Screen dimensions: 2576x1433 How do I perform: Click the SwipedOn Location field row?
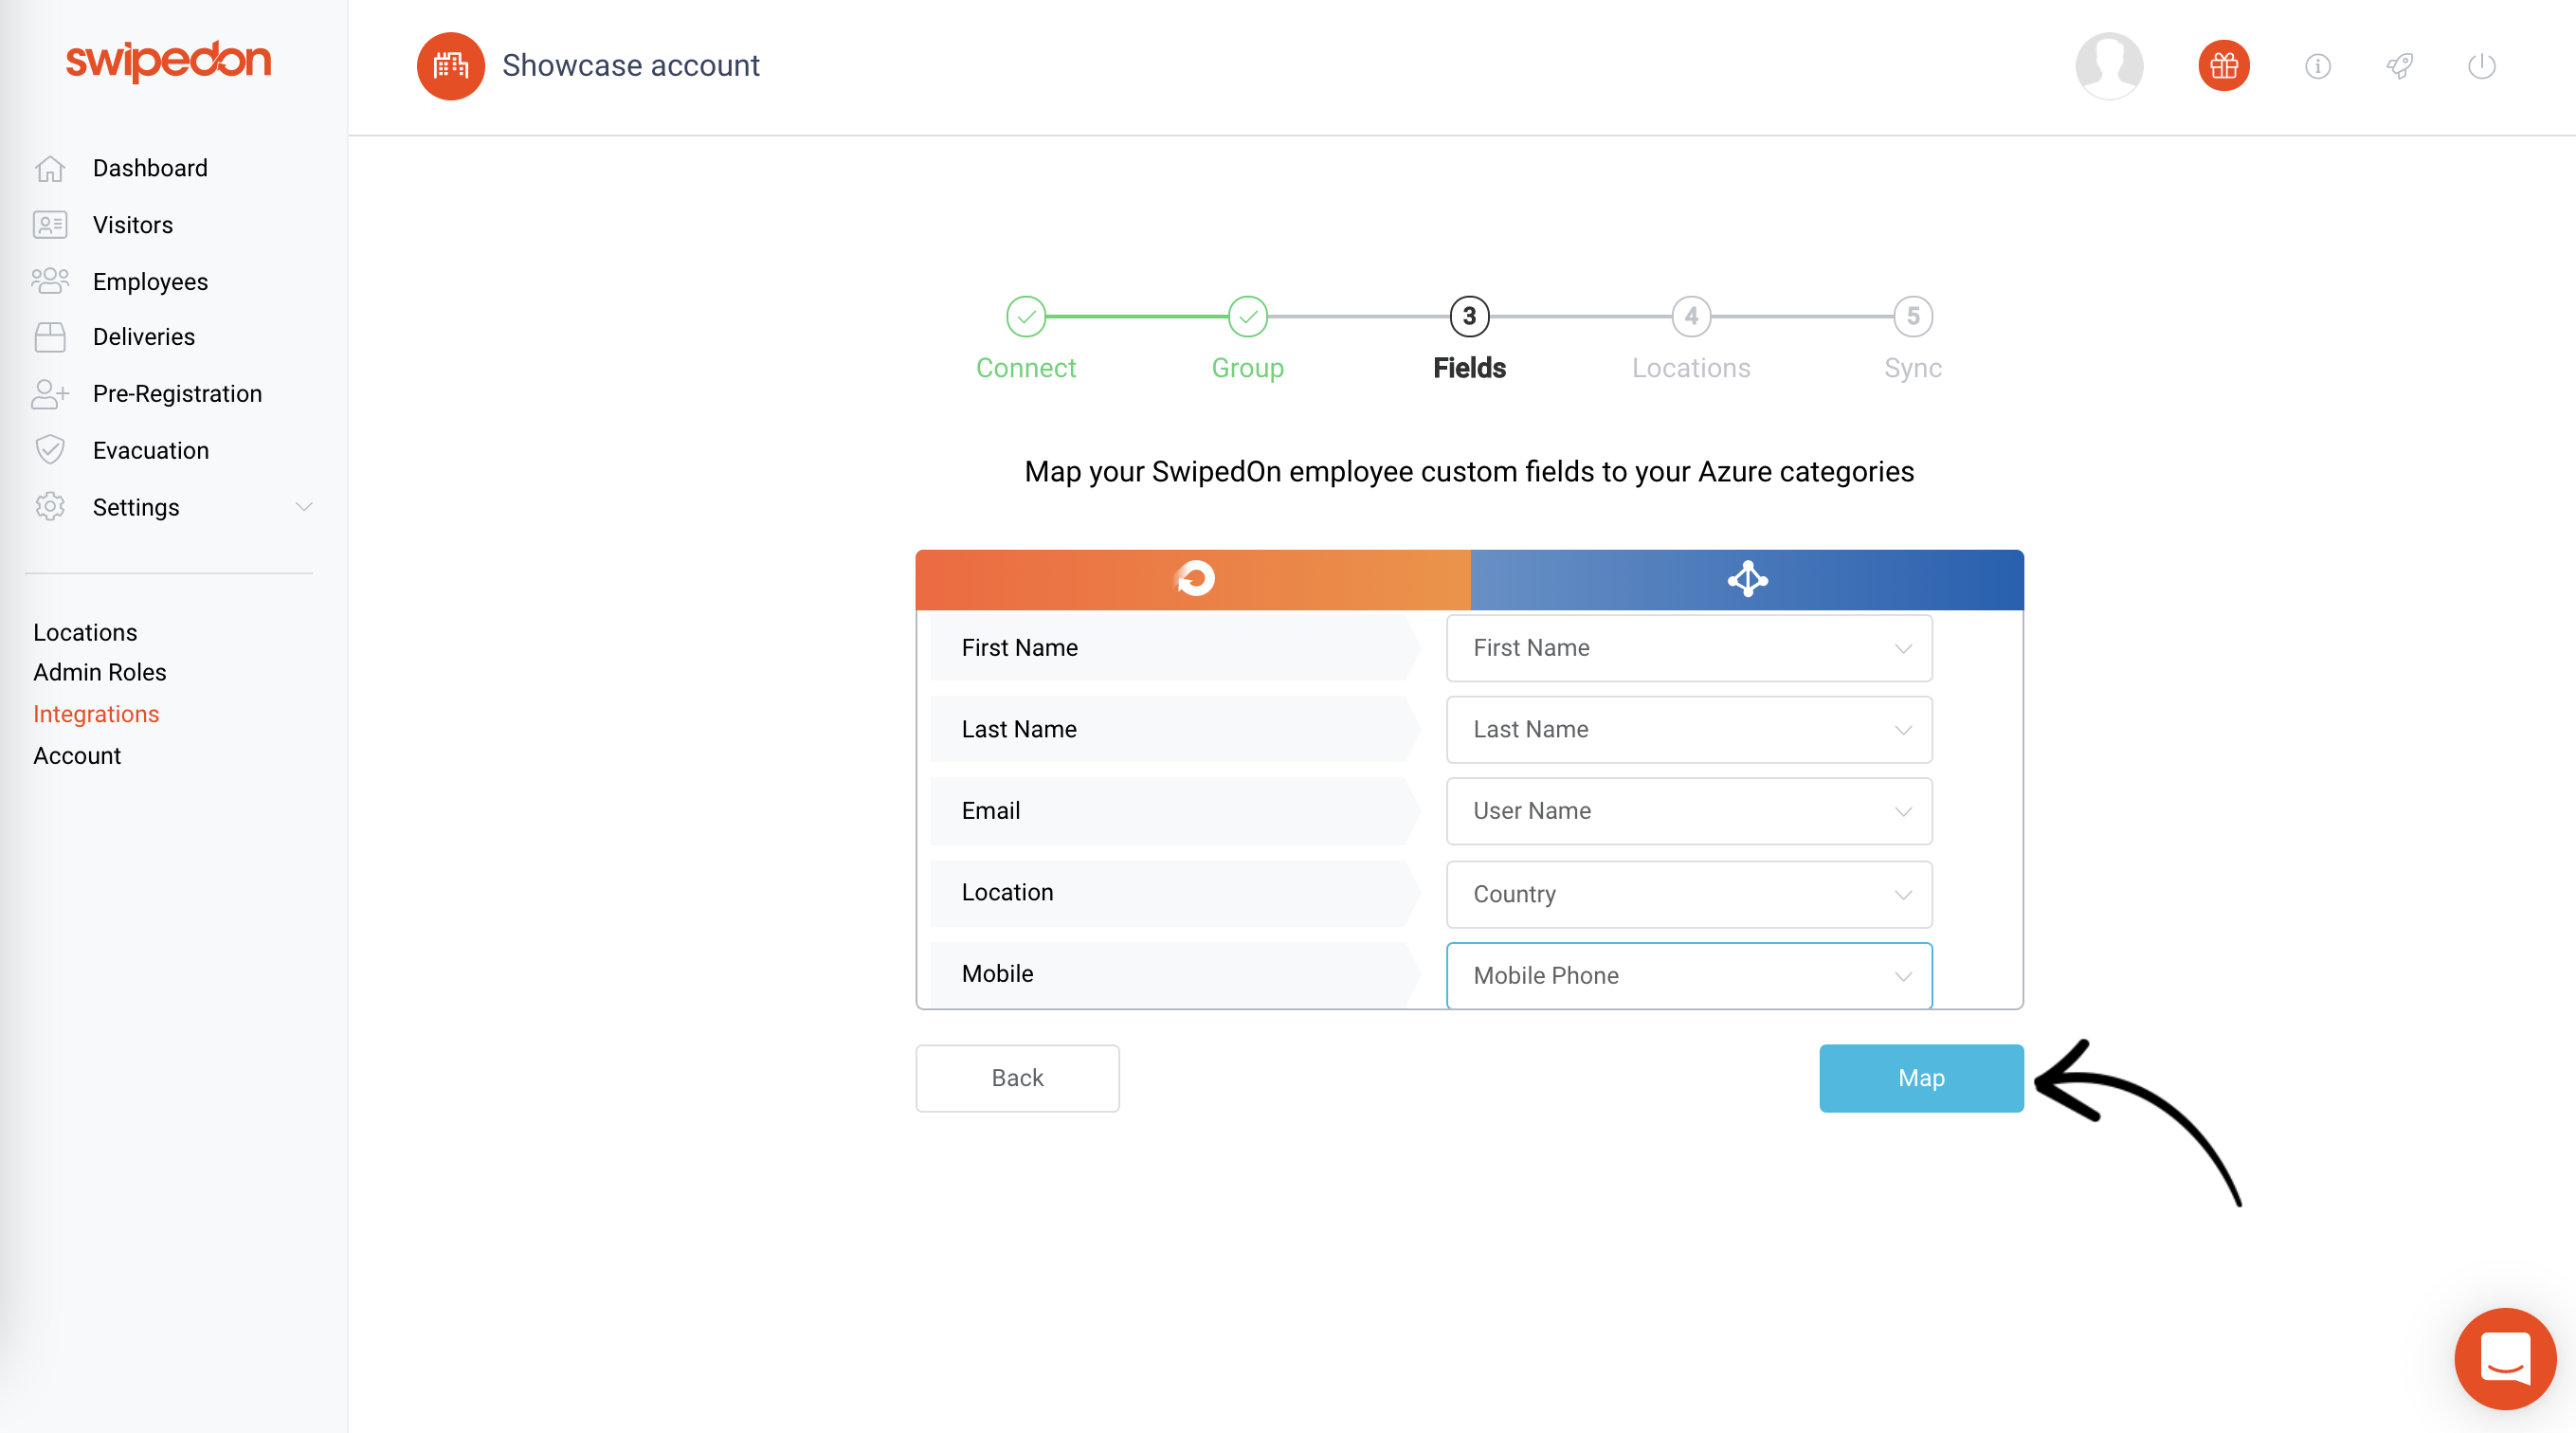click(1175, 893)
